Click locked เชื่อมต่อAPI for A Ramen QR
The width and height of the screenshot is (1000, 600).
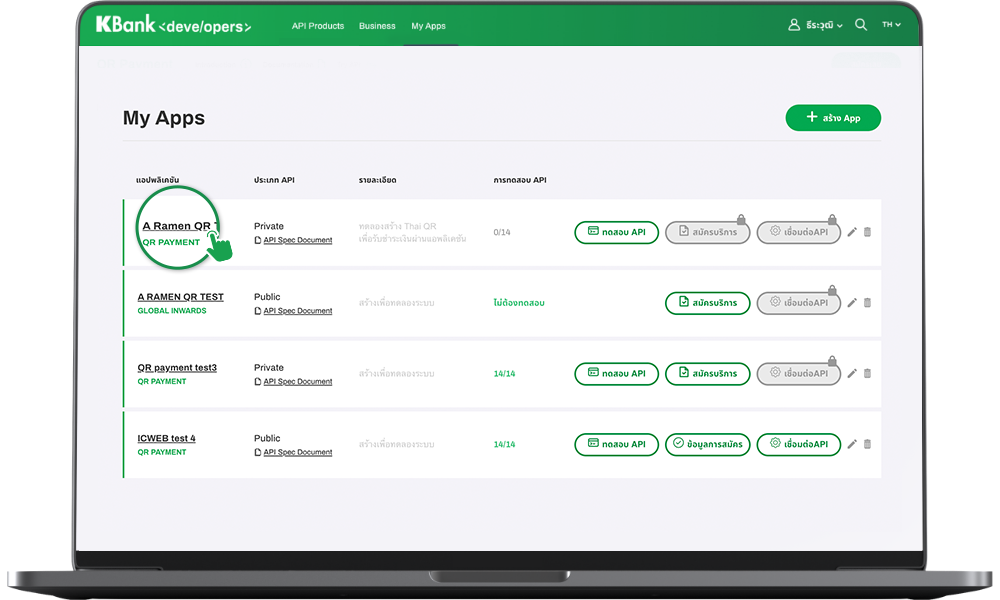(798, 232)
